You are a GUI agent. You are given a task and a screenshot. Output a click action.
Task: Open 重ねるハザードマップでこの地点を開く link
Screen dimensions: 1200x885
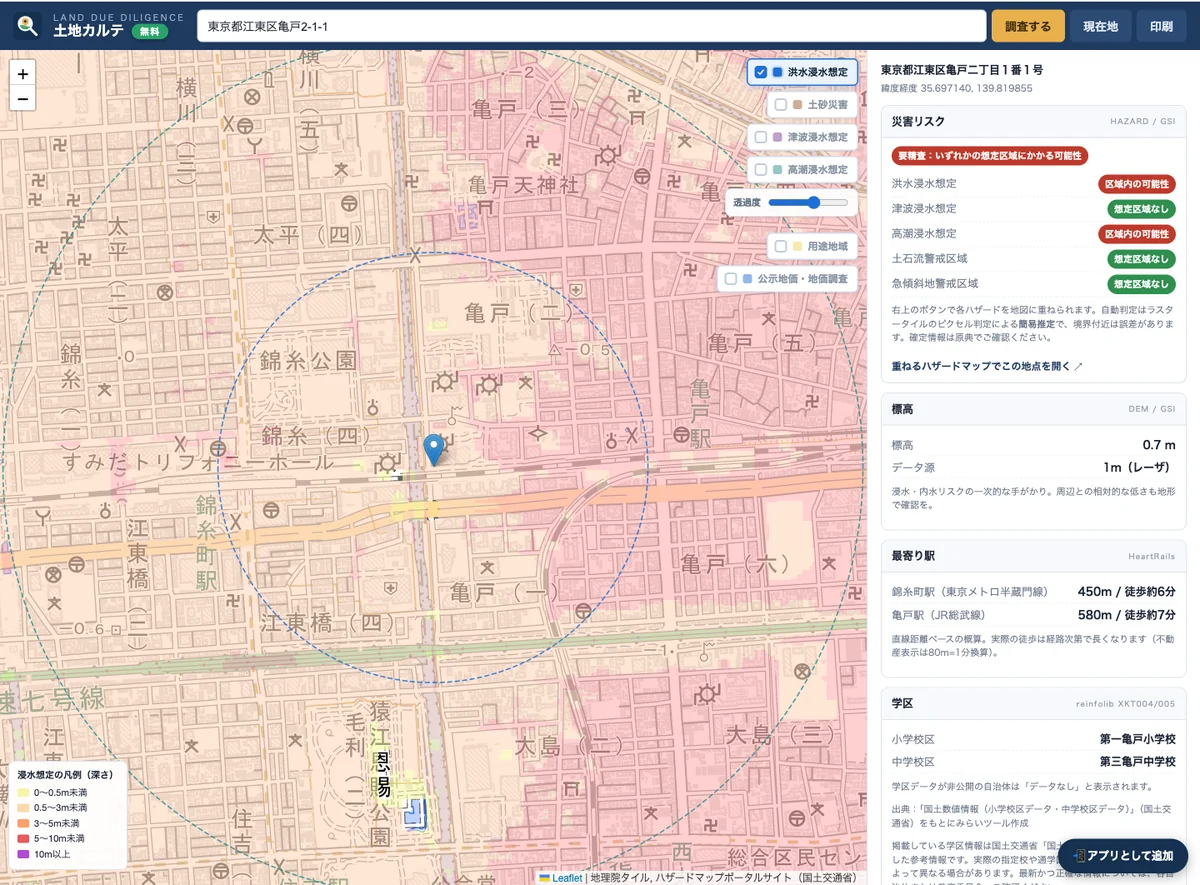click(987, 366)
